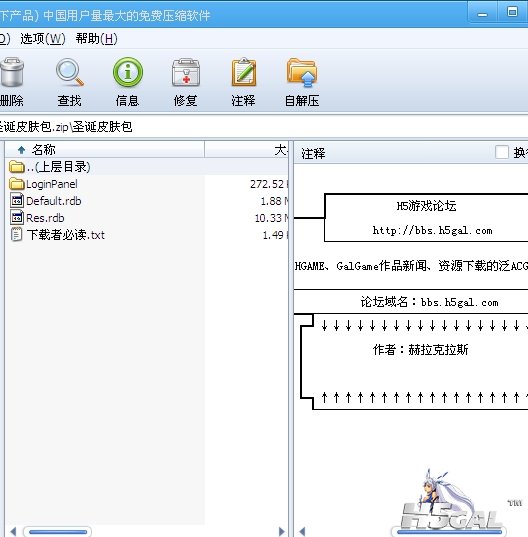Screen dimensions: 528x537
Task: Sort by the 大小 size column header
Action: tap(247, 150)
